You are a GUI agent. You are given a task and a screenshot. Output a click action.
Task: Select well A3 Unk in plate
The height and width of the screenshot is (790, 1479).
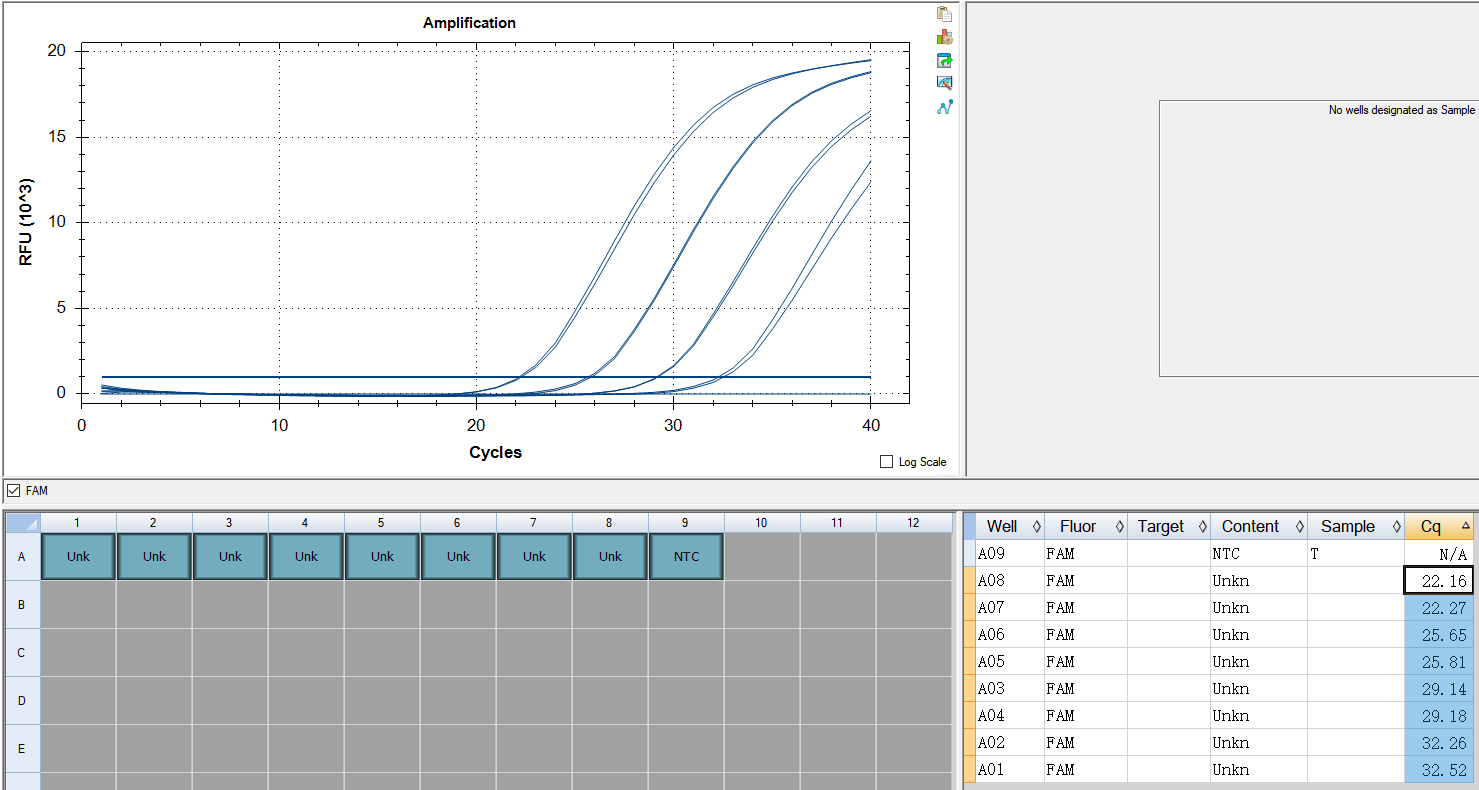click(230, 557)
